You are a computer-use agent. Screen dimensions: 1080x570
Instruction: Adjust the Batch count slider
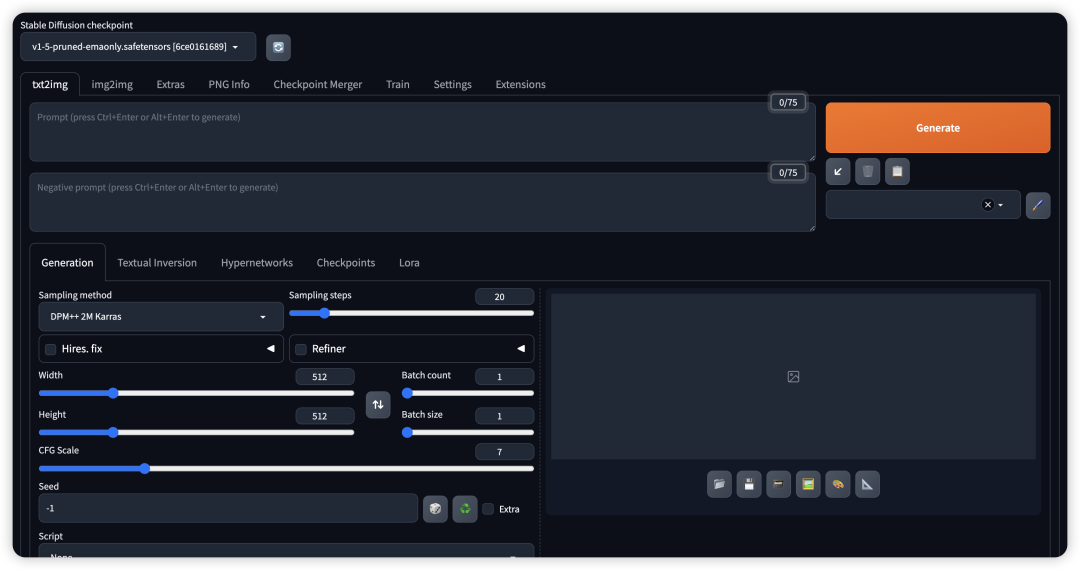468,393
